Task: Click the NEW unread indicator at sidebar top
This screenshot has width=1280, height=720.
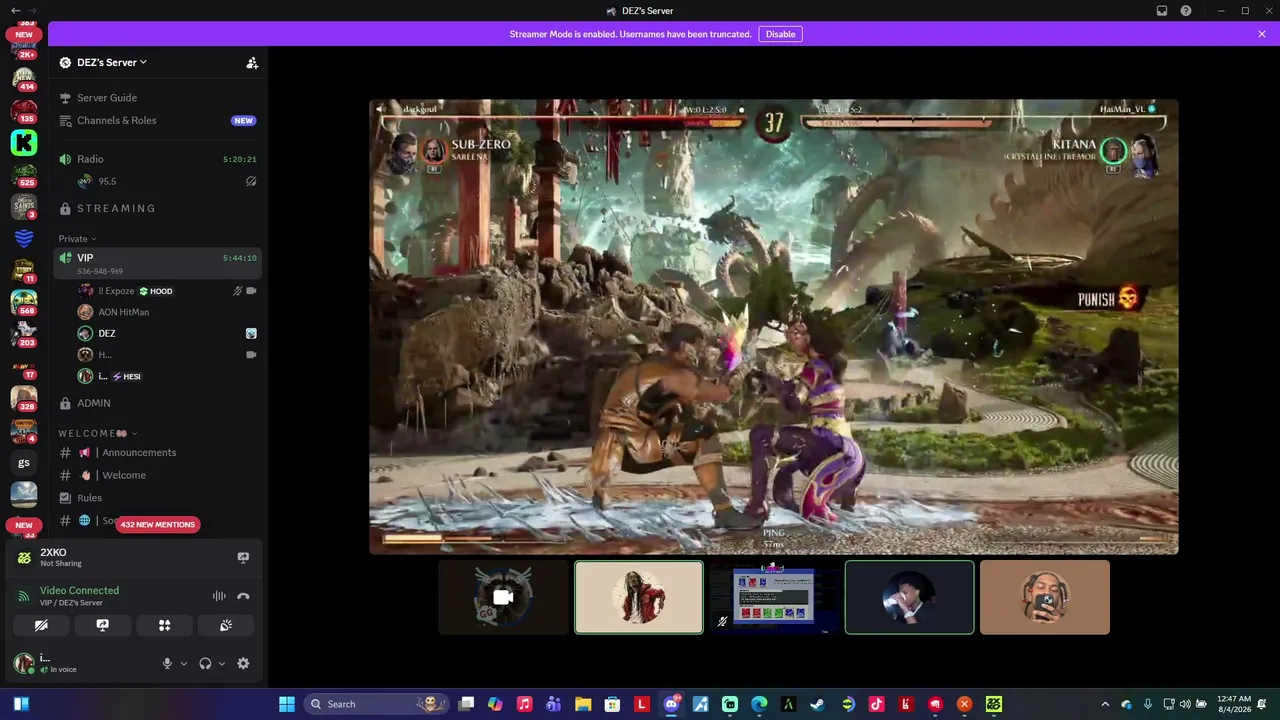Action: coord(24,34)
